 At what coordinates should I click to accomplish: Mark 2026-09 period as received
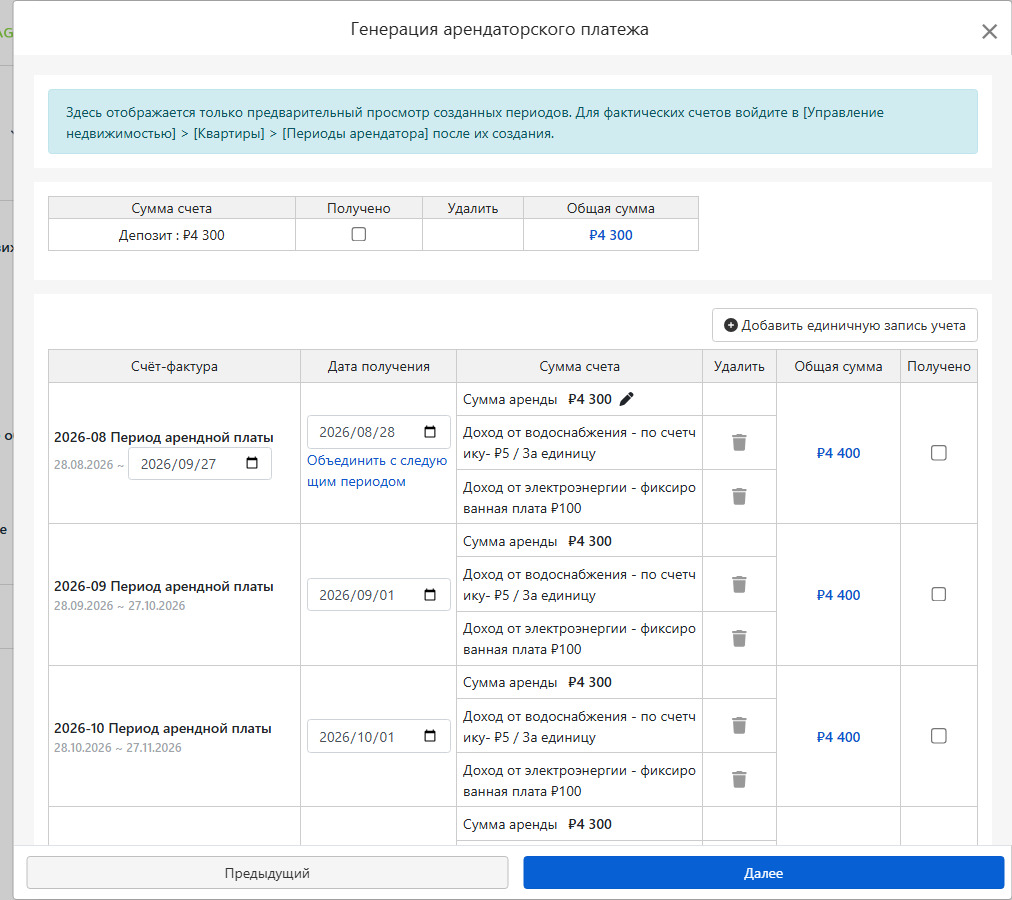938,594
